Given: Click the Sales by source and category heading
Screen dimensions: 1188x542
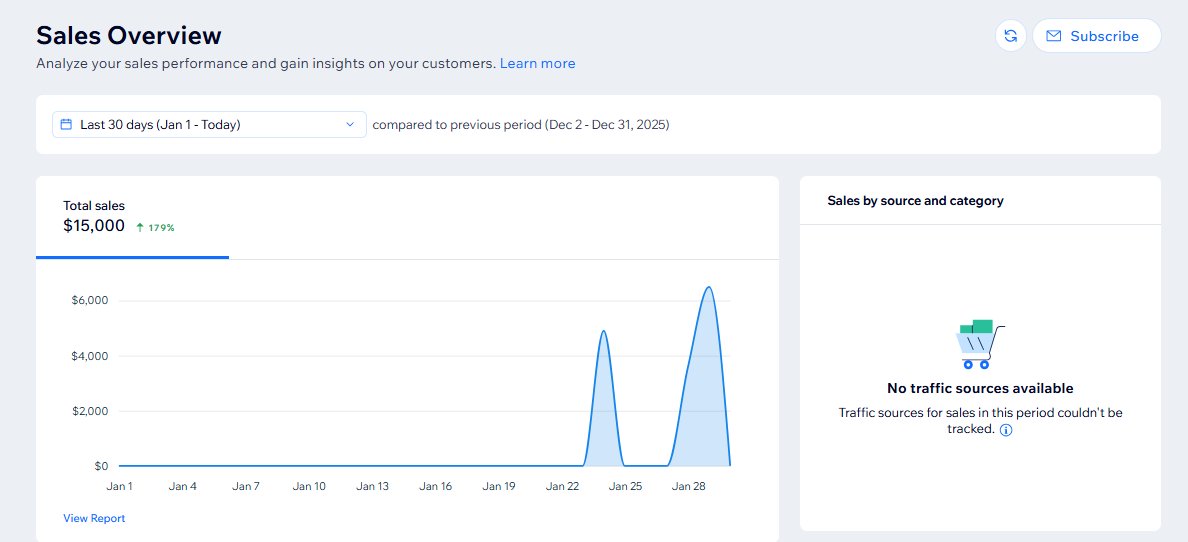Looking at the screenshot, I should coord(915,201).
